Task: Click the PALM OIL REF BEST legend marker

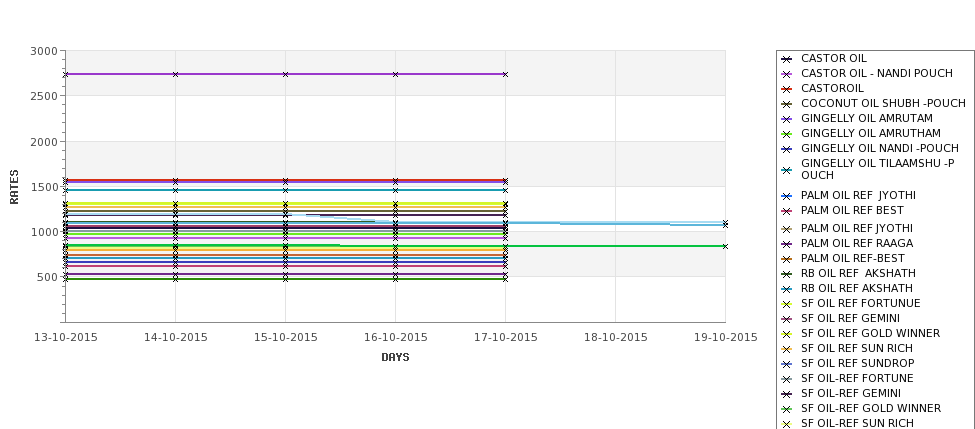Action: pyautogui.click(x=786, y=211)
